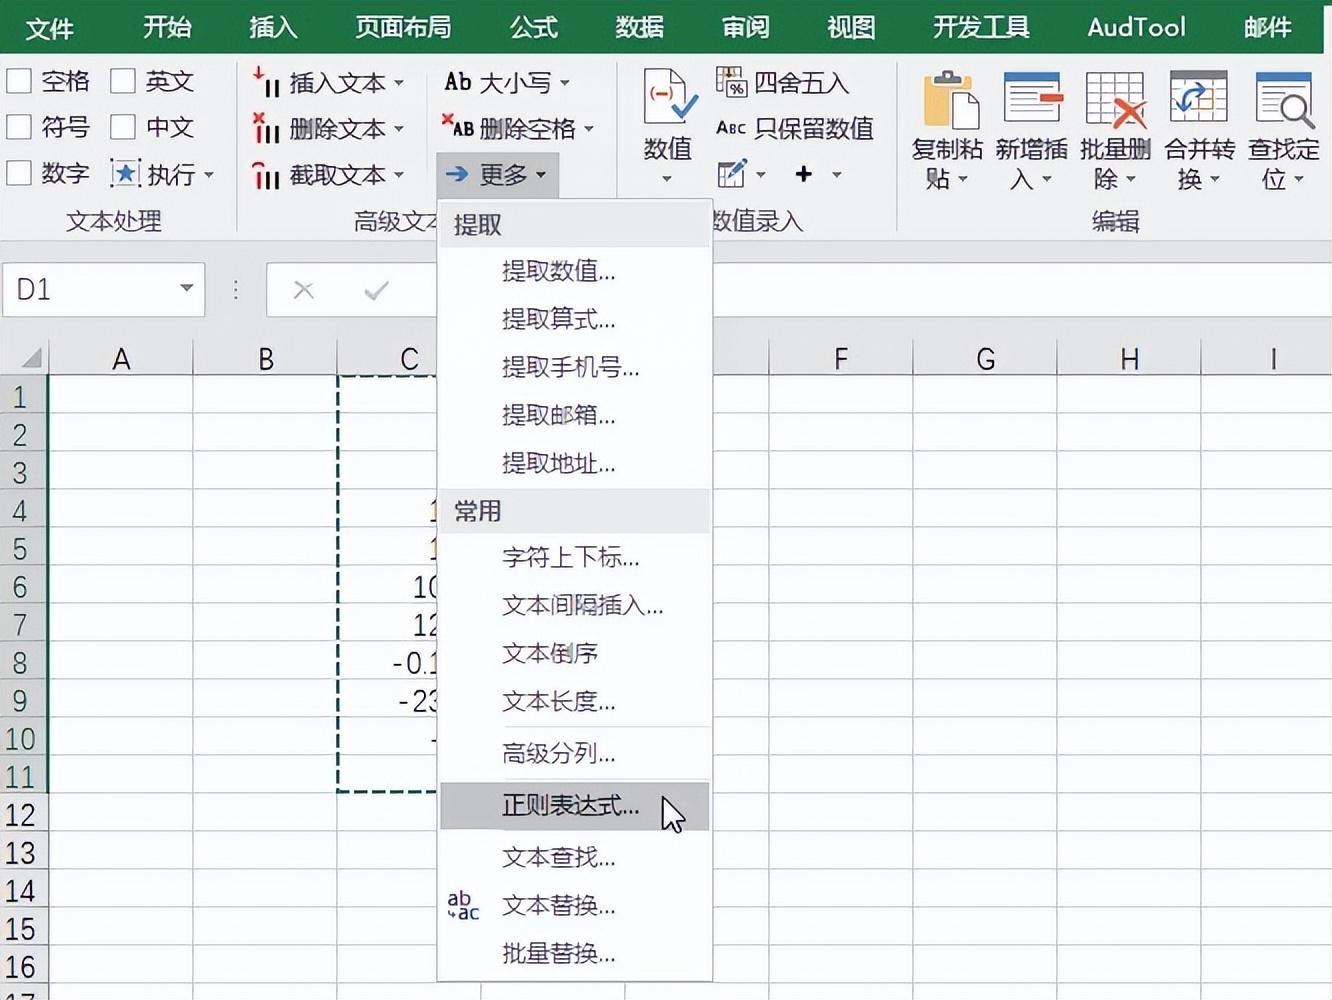
Task: Click the 插入文本 icon
Action: tap(266, 82)
